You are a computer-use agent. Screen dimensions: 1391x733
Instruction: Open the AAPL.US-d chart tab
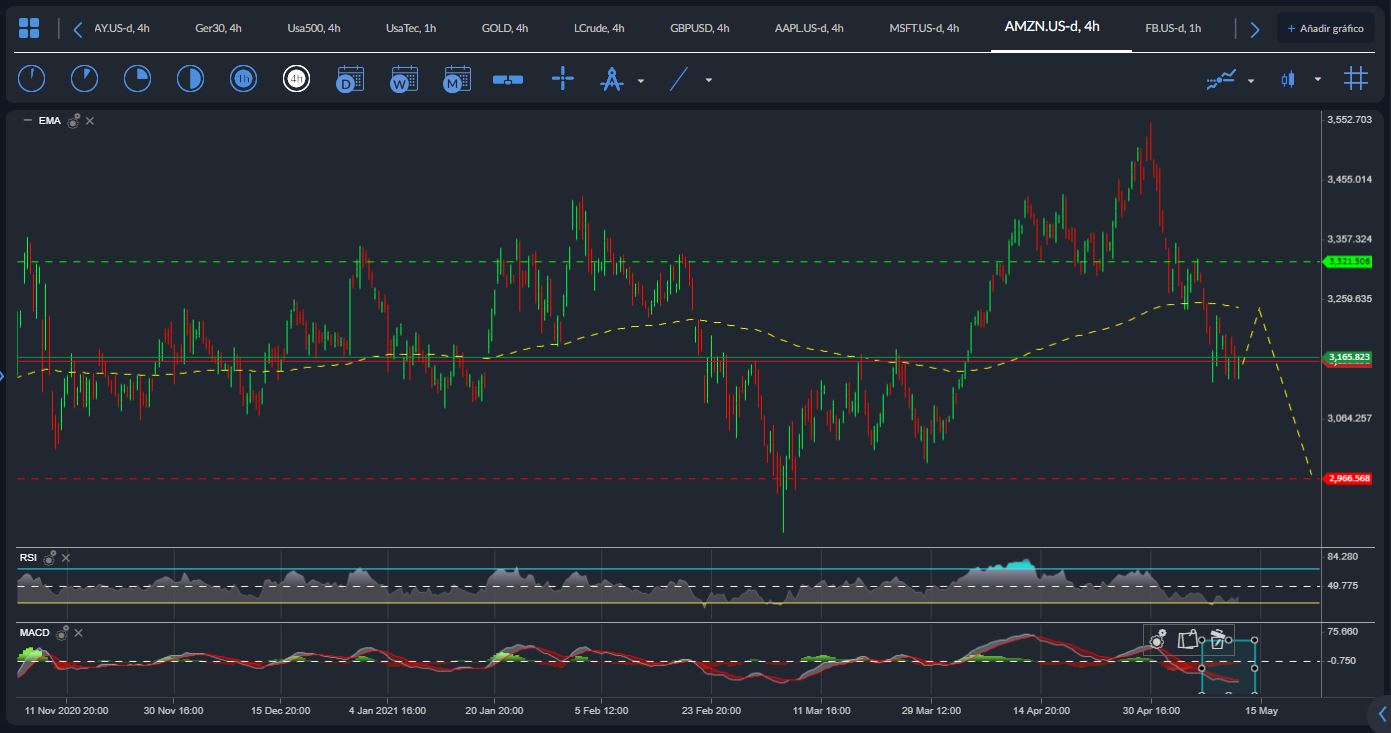(808, 28)
